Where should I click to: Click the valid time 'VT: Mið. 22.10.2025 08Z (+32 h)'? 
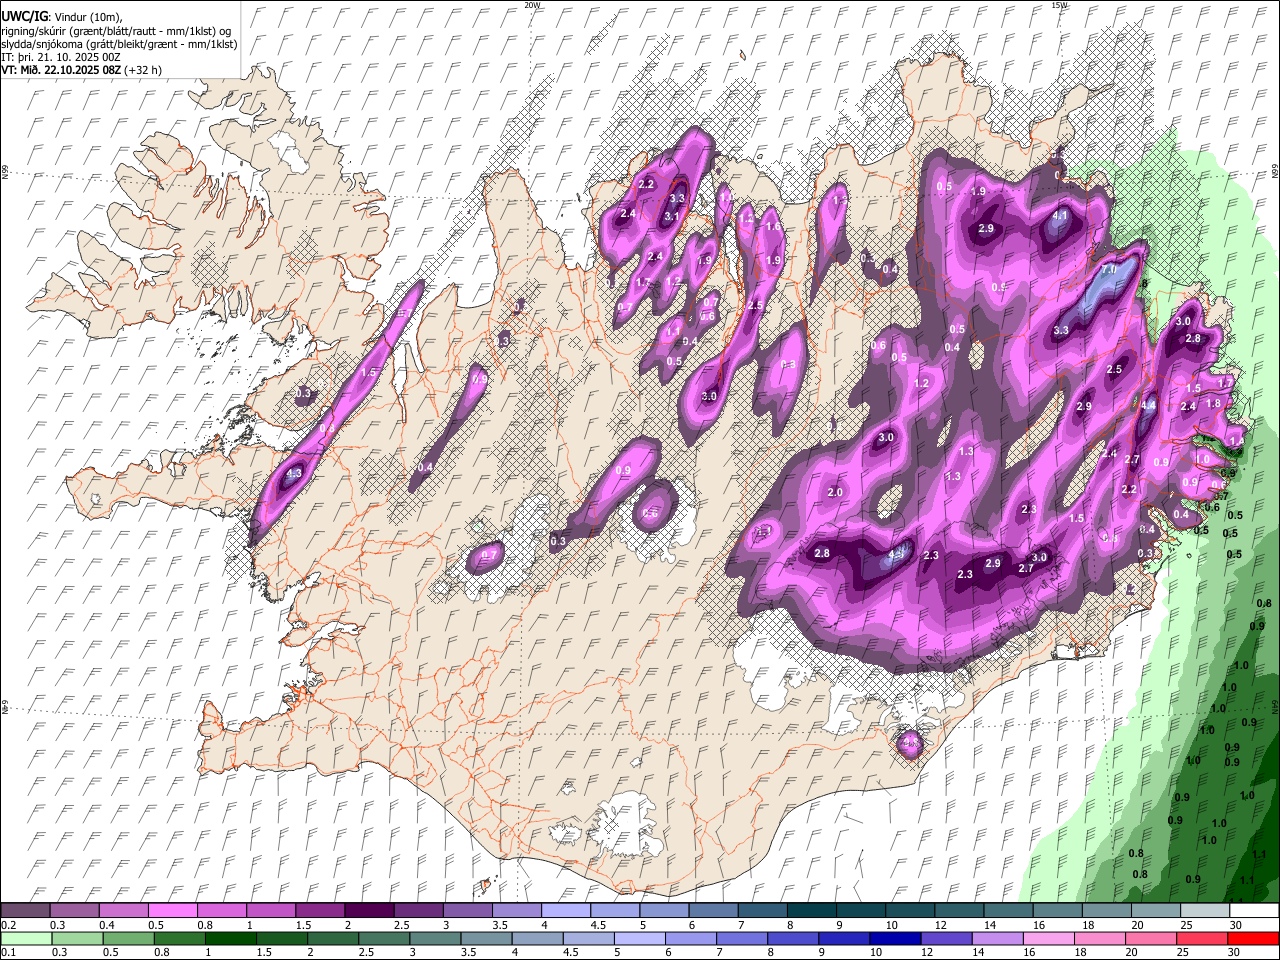(82, 70)
